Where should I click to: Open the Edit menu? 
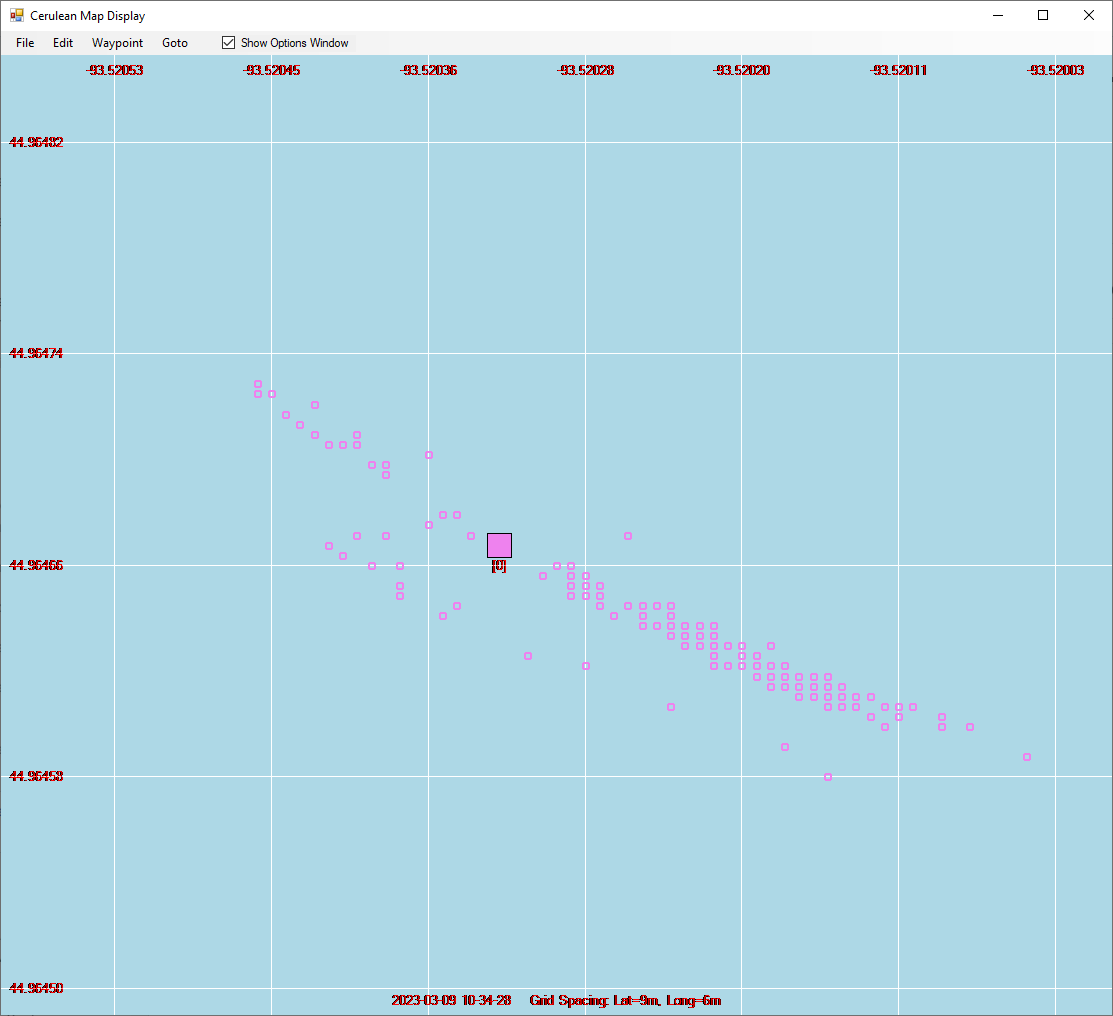click(x=62, y=43)
